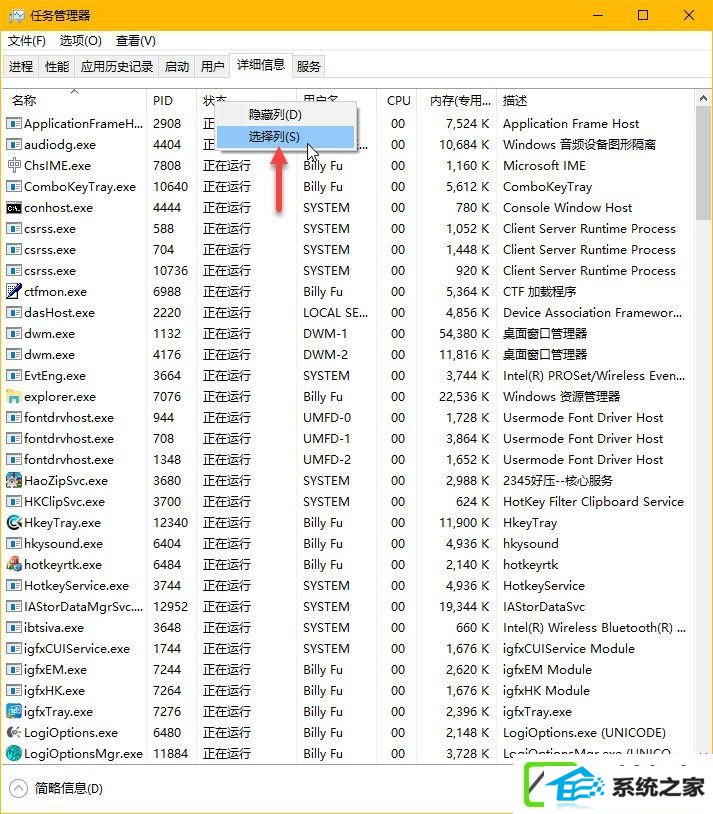Click the dasHost.exe process icon
This screenshot has width=713, height=814.
click(x=14, y=313)
